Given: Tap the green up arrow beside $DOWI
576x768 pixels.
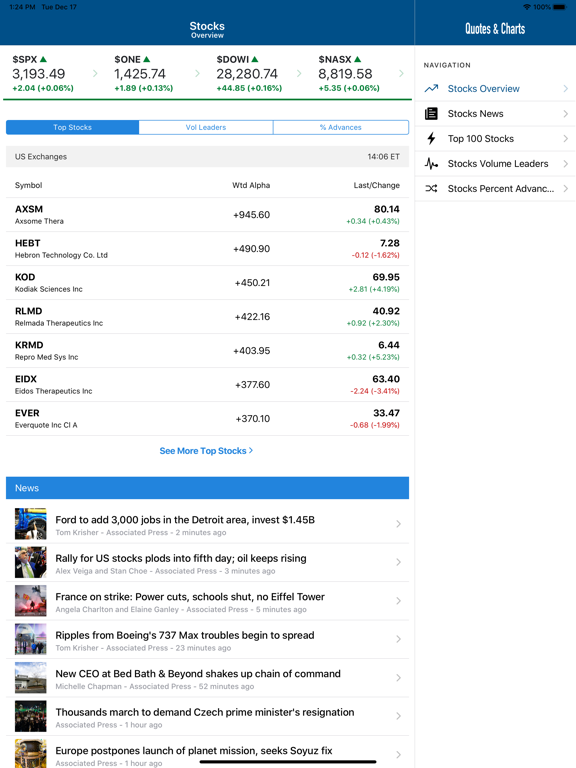Looking at the screenshot, I should click(254, 59).
